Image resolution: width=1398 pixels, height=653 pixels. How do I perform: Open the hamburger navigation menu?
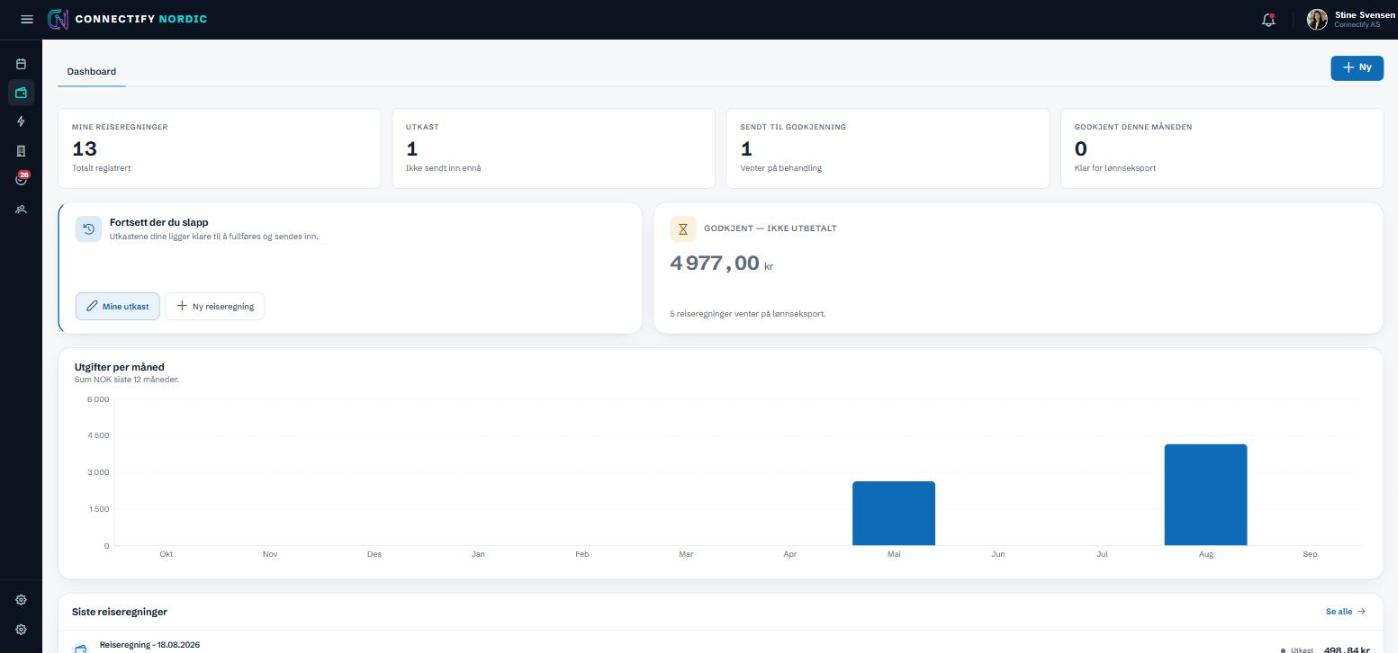27,19
